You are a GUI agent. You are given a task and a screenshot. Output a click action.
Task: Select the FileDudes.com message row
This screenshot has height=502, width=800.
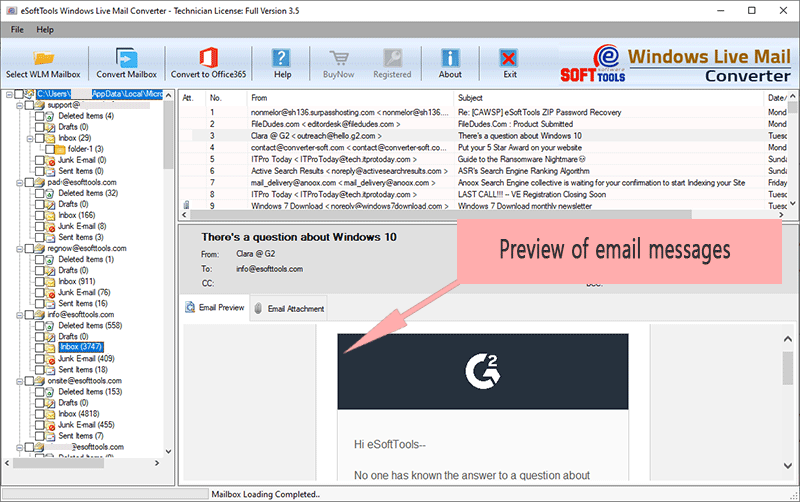point(483,124)
